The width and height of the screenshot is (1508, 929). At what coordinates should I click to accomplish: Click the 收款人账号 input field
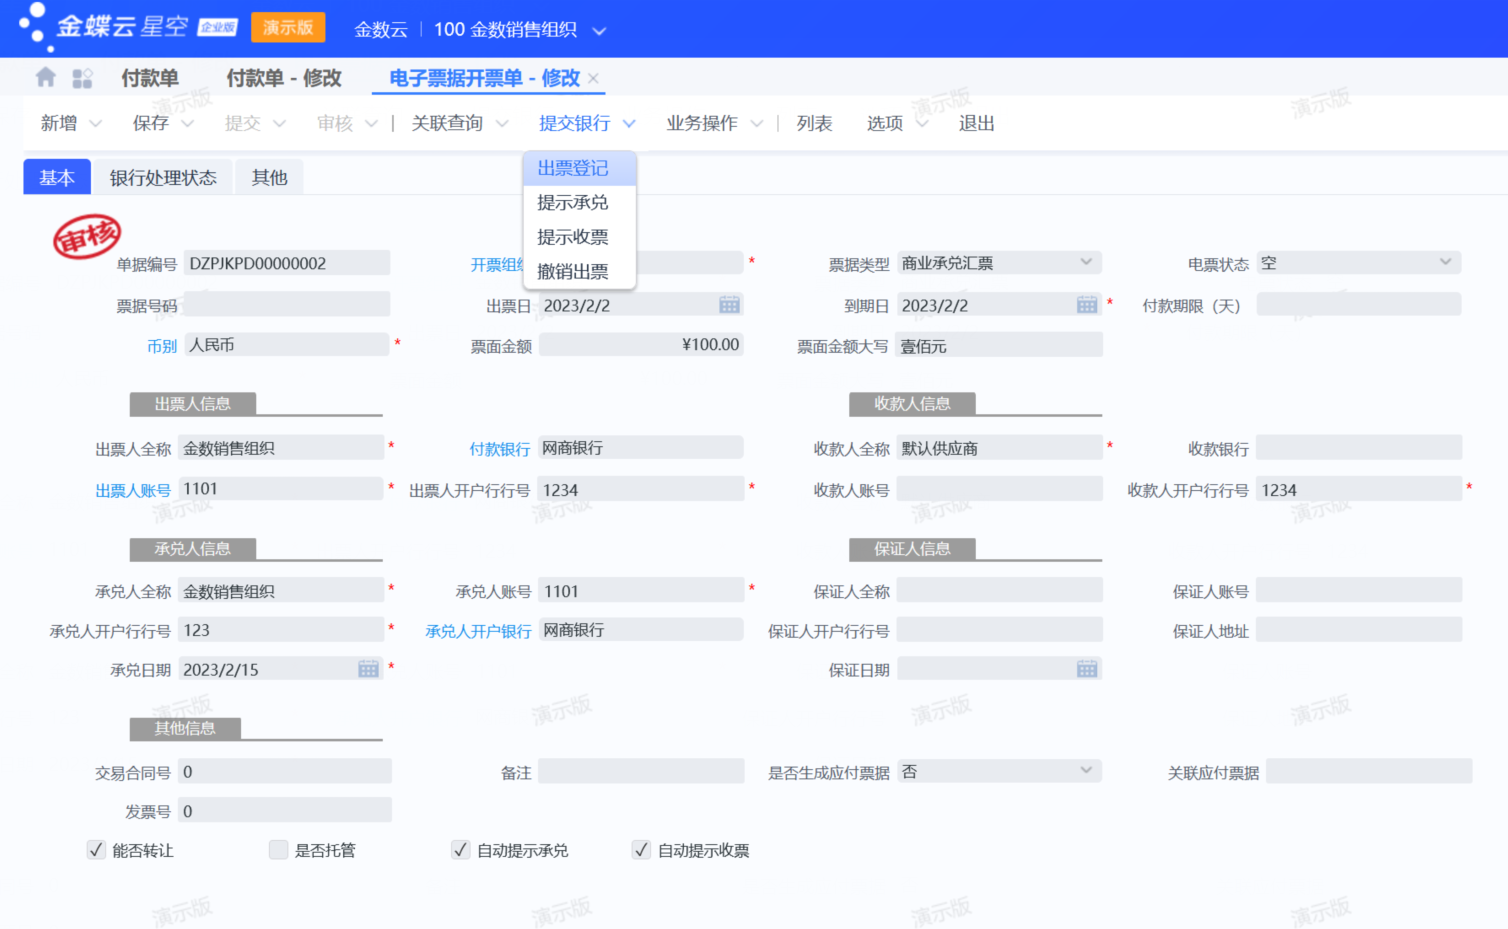click(x=999, y=489)
